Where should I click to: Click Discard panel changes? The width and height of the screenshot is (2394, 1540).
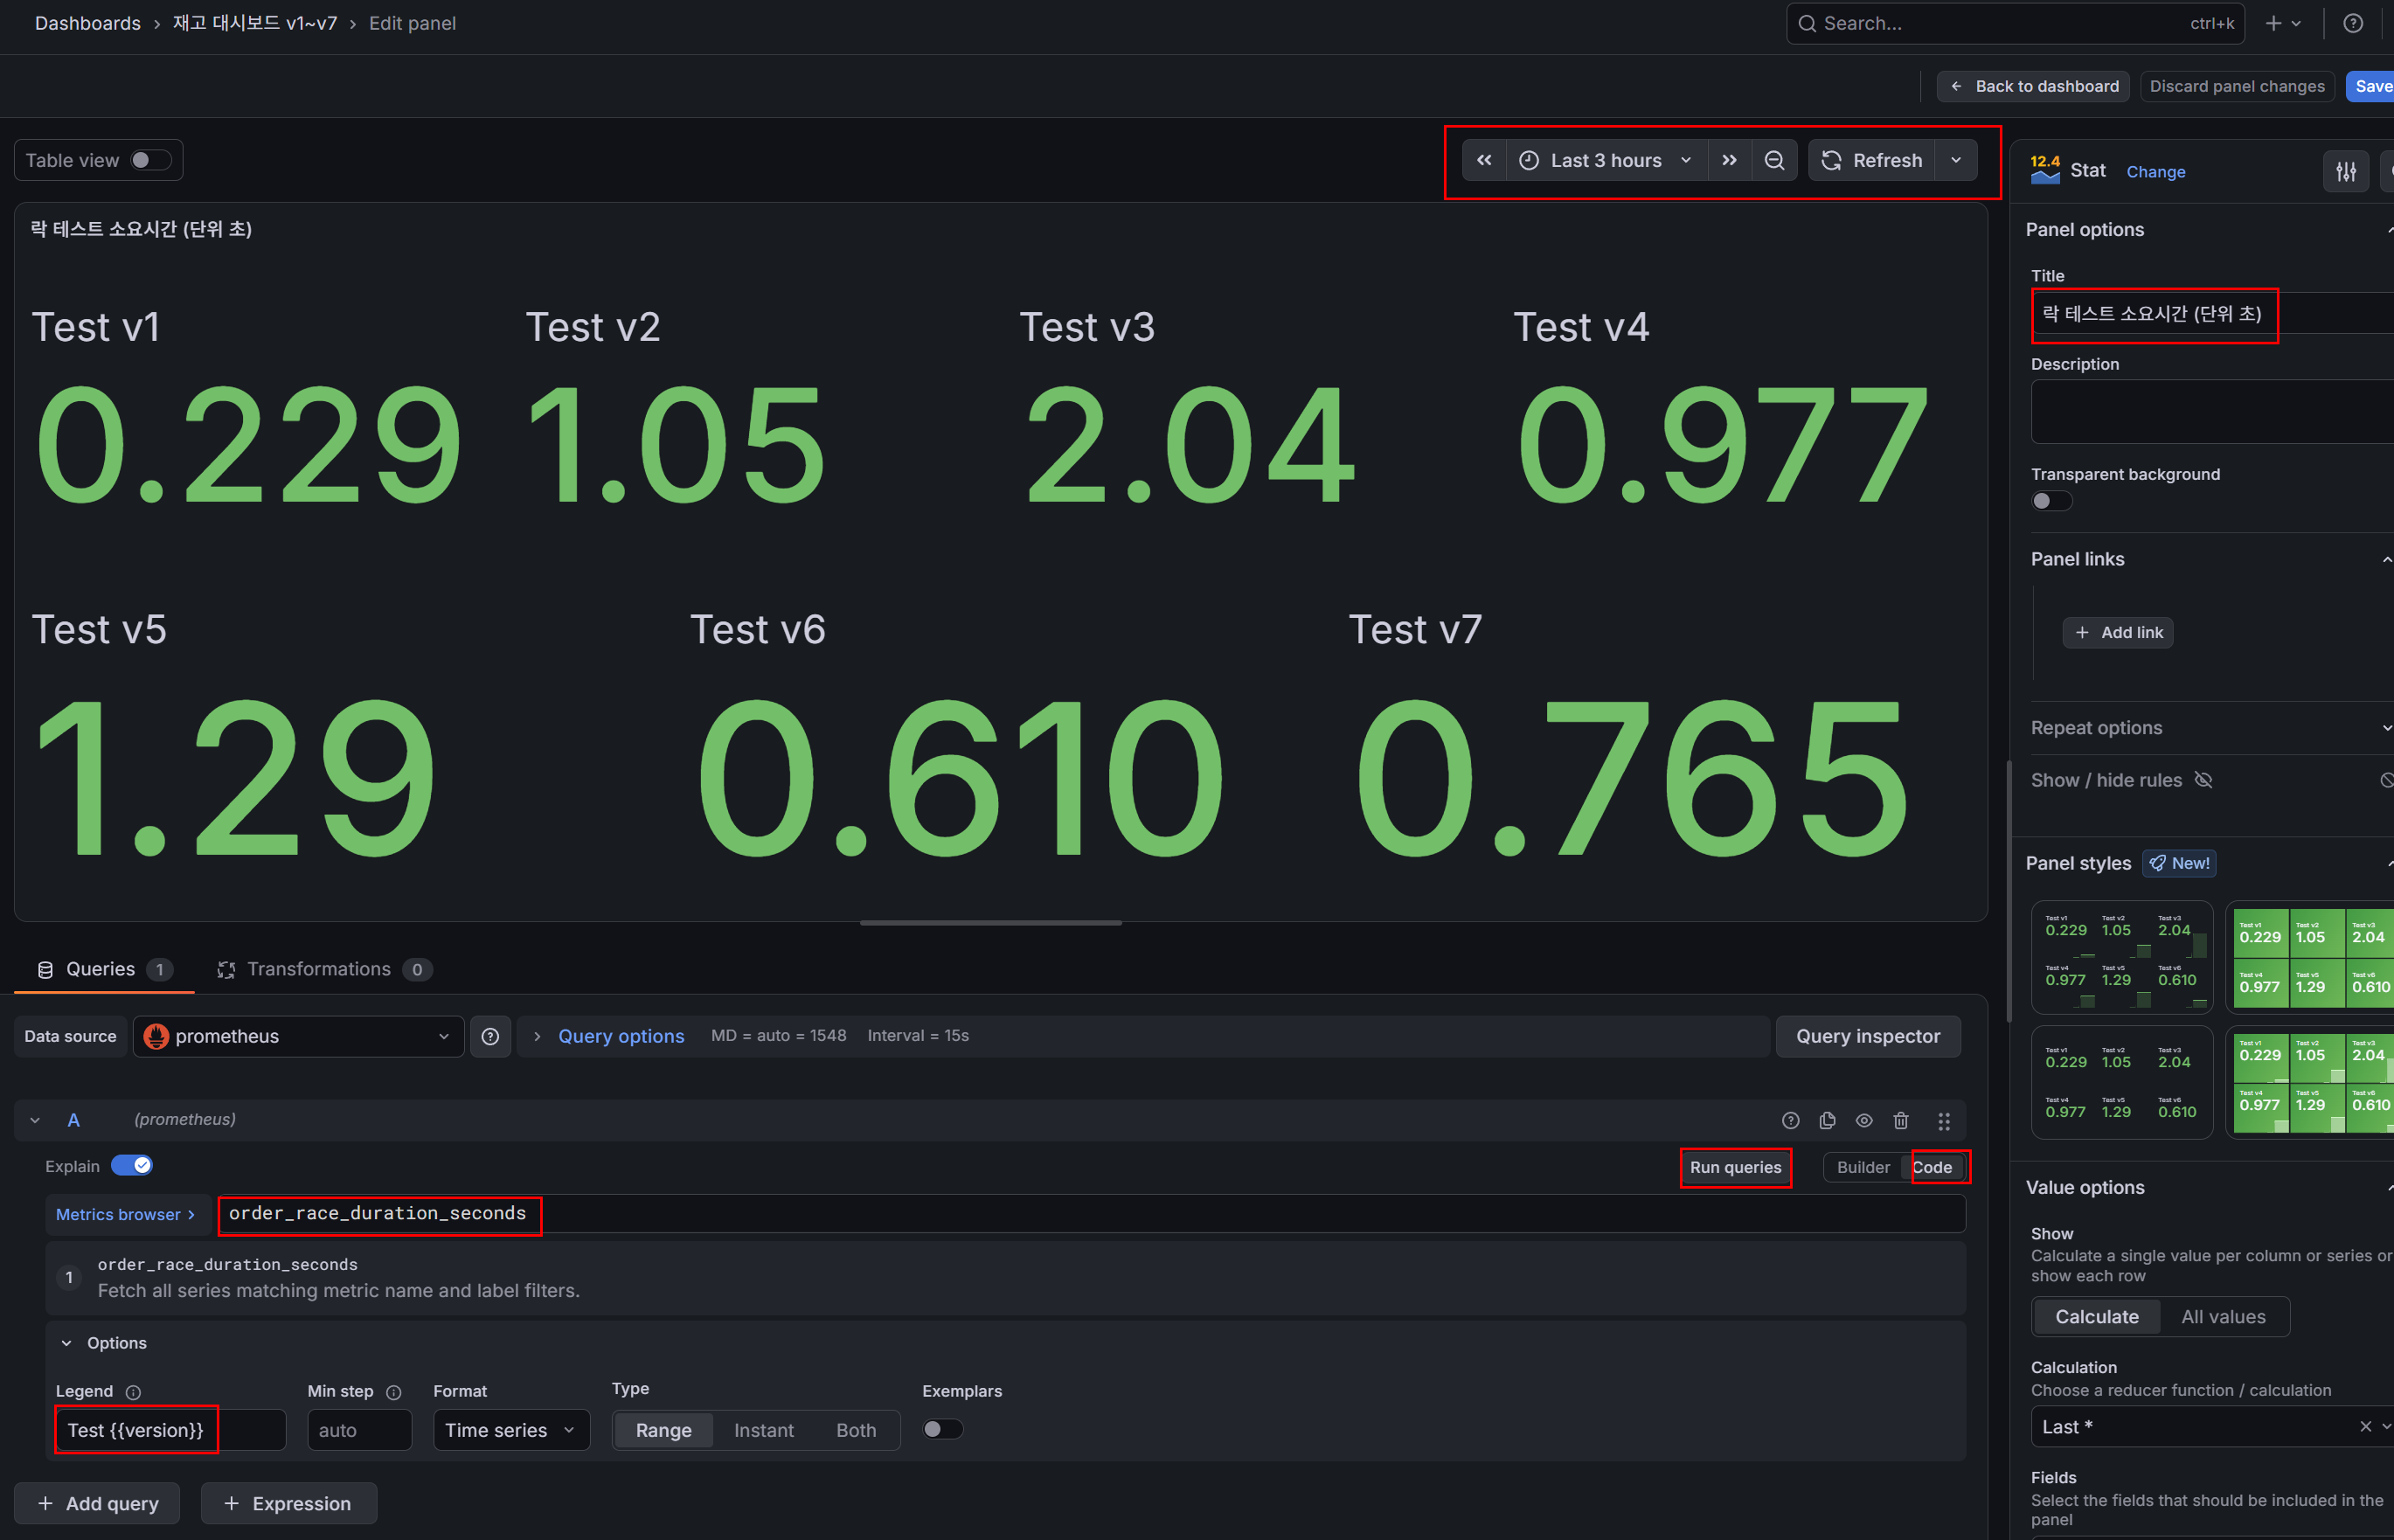point(2237,86)
